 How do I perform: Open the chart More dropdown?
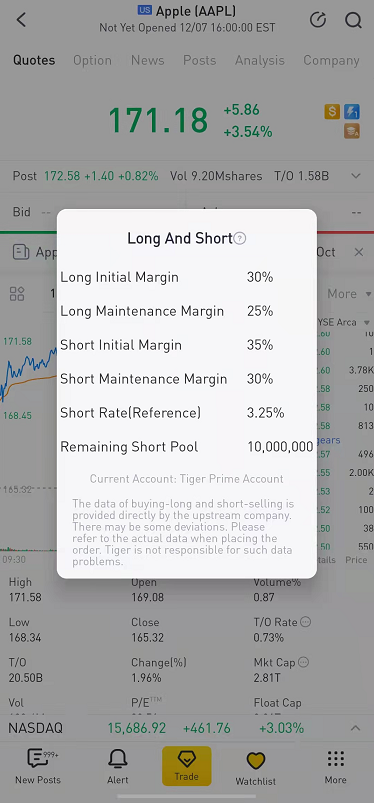(x=349, y=294)
